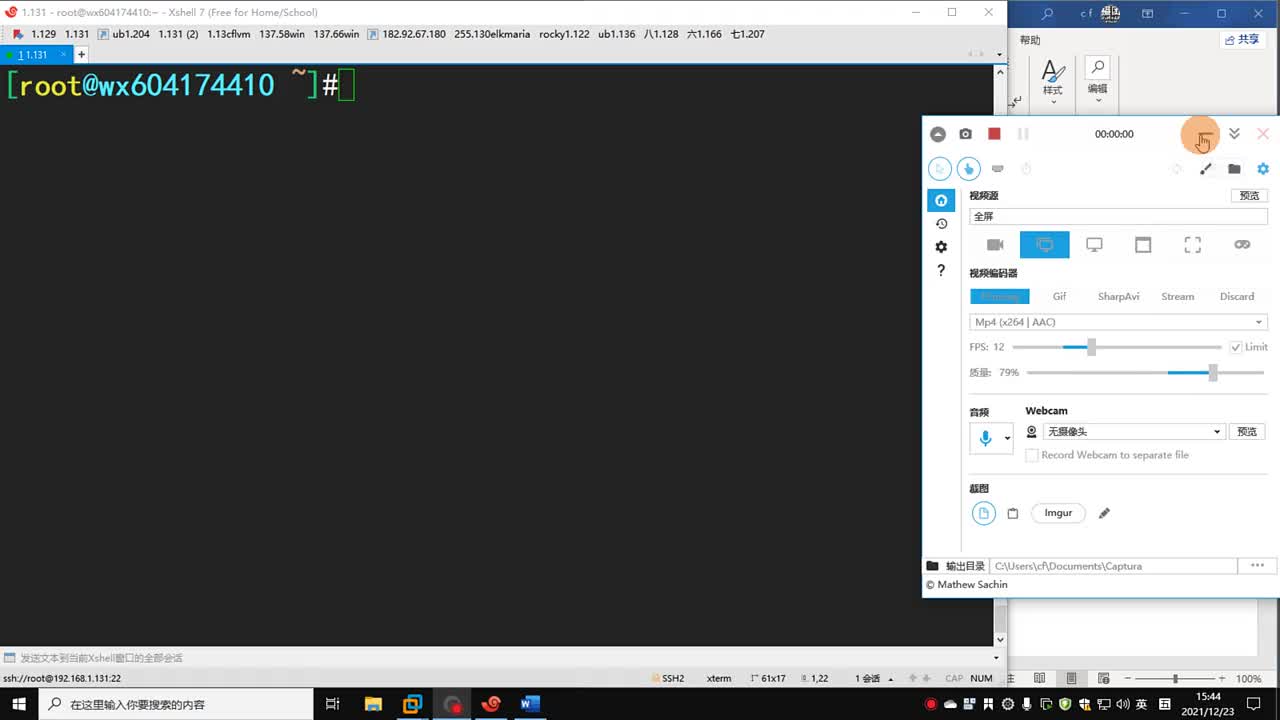Take a screenshot with Captura's camera icon
The height and width of the screenshot is (720, 1280).
click(x=965, y=134)
